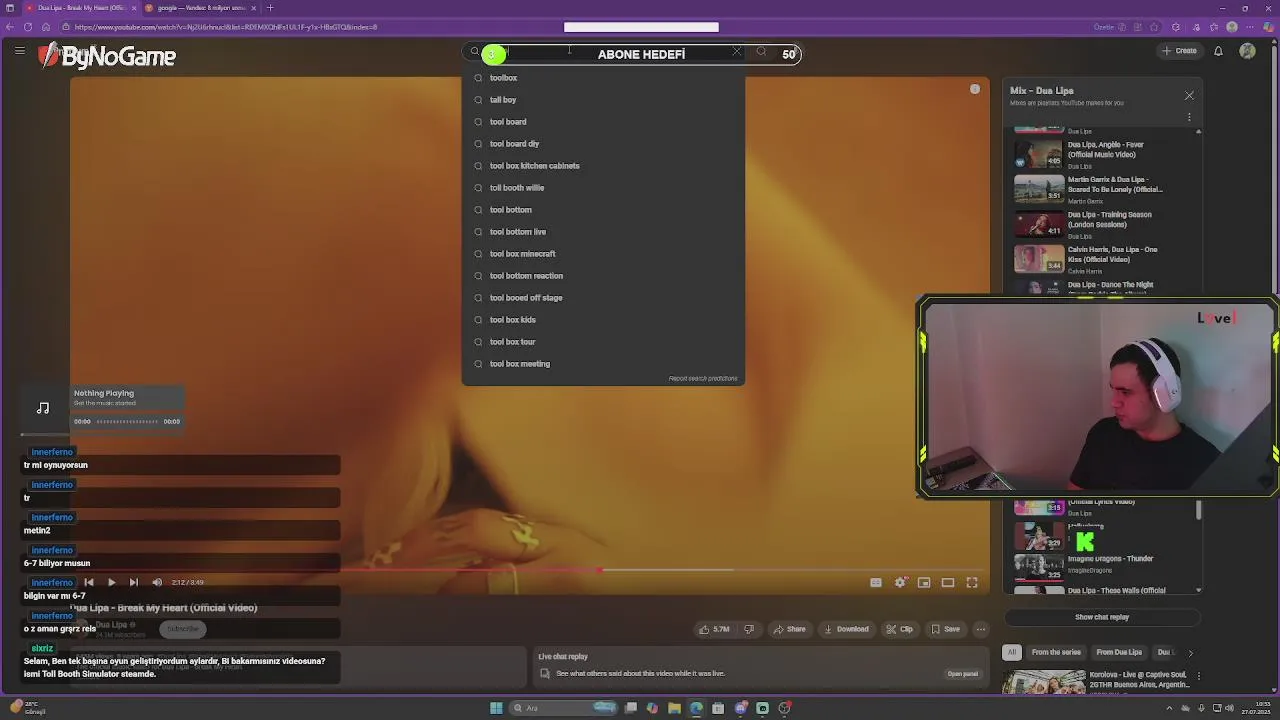Open Korolova Live at Captive Soul video

pyautogui.click(x=1097, y=681)
